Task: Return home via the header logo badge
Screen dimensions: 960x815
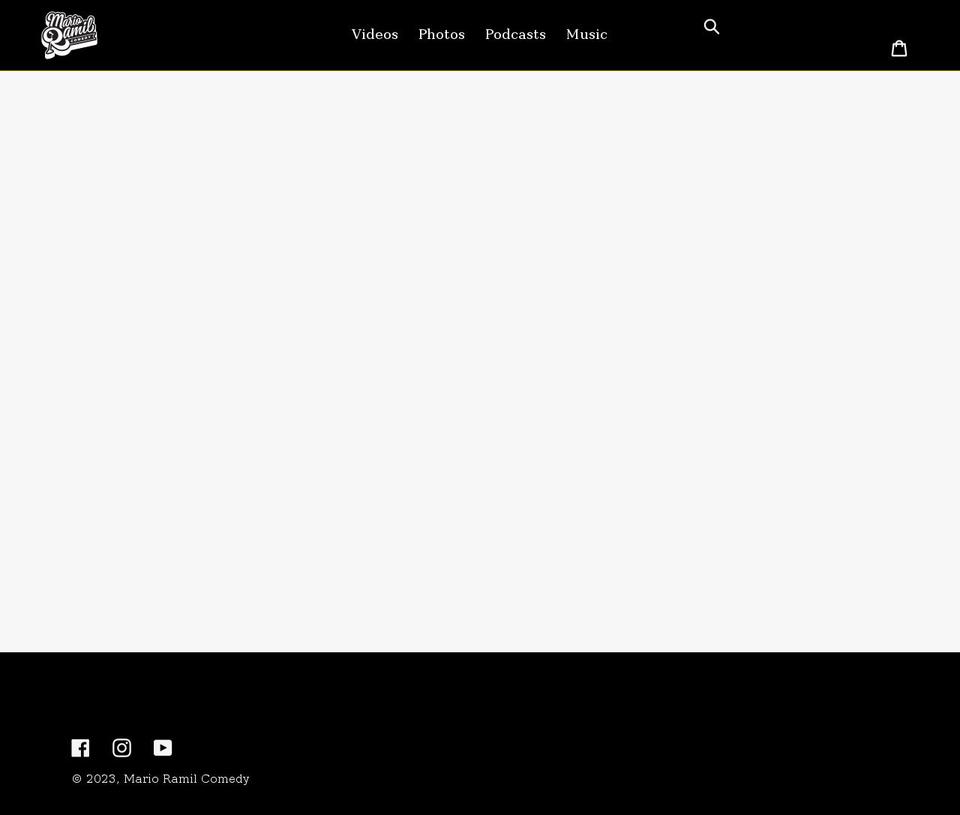Action: (x=69, y=34)
